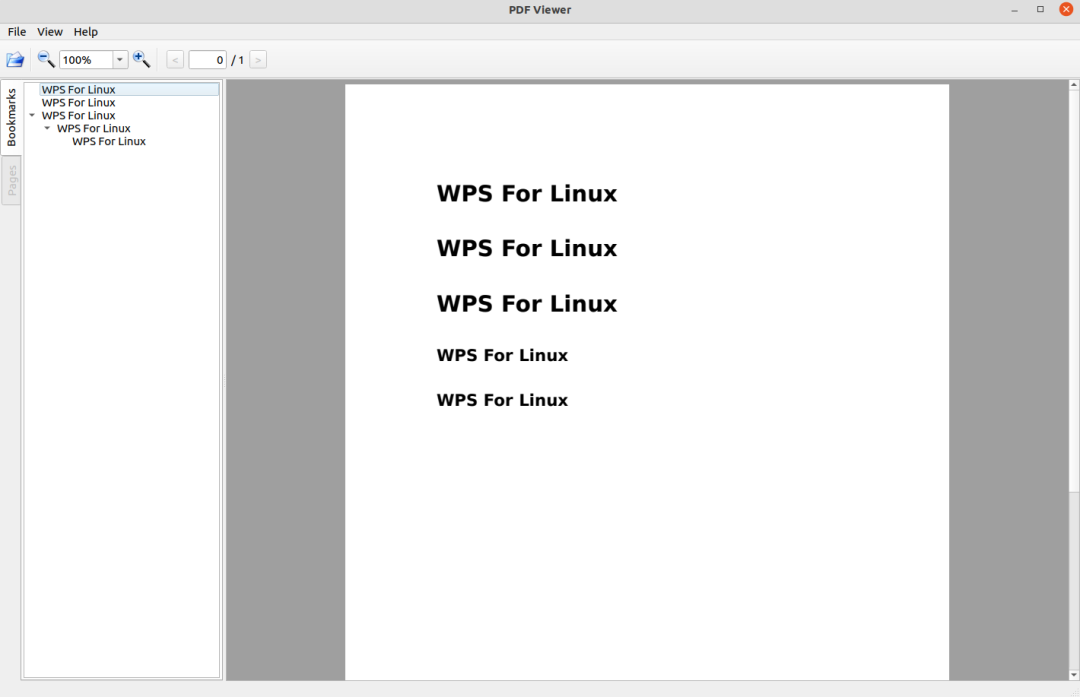
Task: Switch to the Bookmarks side tab
Action: (x=11, y=117)
